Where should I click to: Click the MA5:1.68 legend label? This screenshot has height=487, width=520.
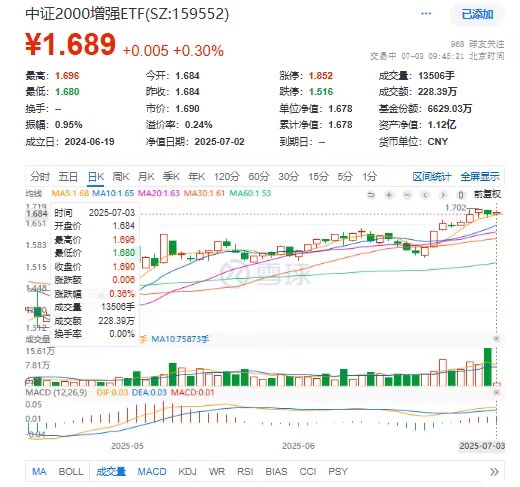click(70, 193)
